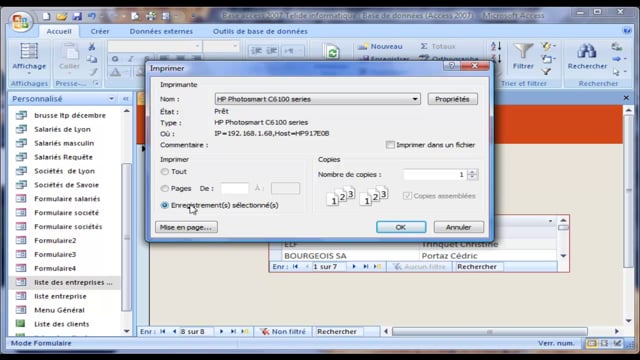Click the Filtrer funnel icon

pyautogui.click(x=523, y=56)
